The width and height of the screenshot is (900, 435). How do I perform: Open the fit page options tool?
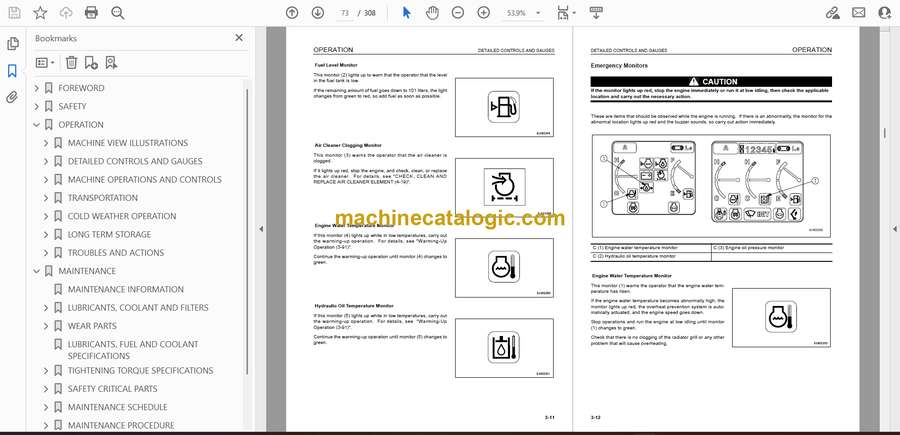566,13
